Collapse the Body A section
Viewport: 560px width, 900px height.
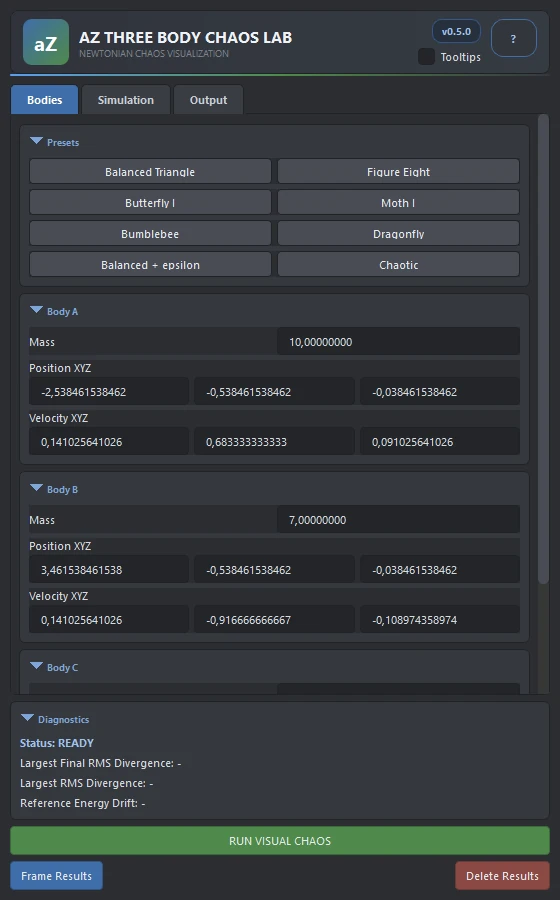coord(36,311)
